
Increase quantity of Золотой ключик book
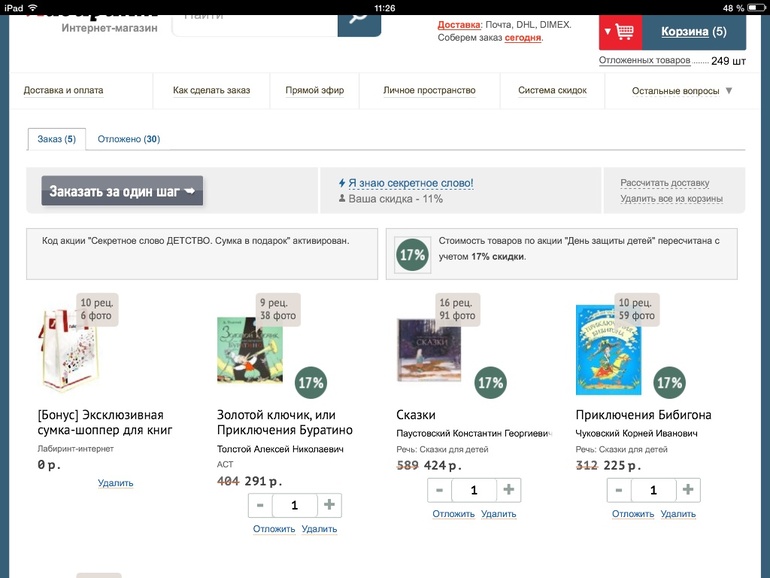[329, 505]
